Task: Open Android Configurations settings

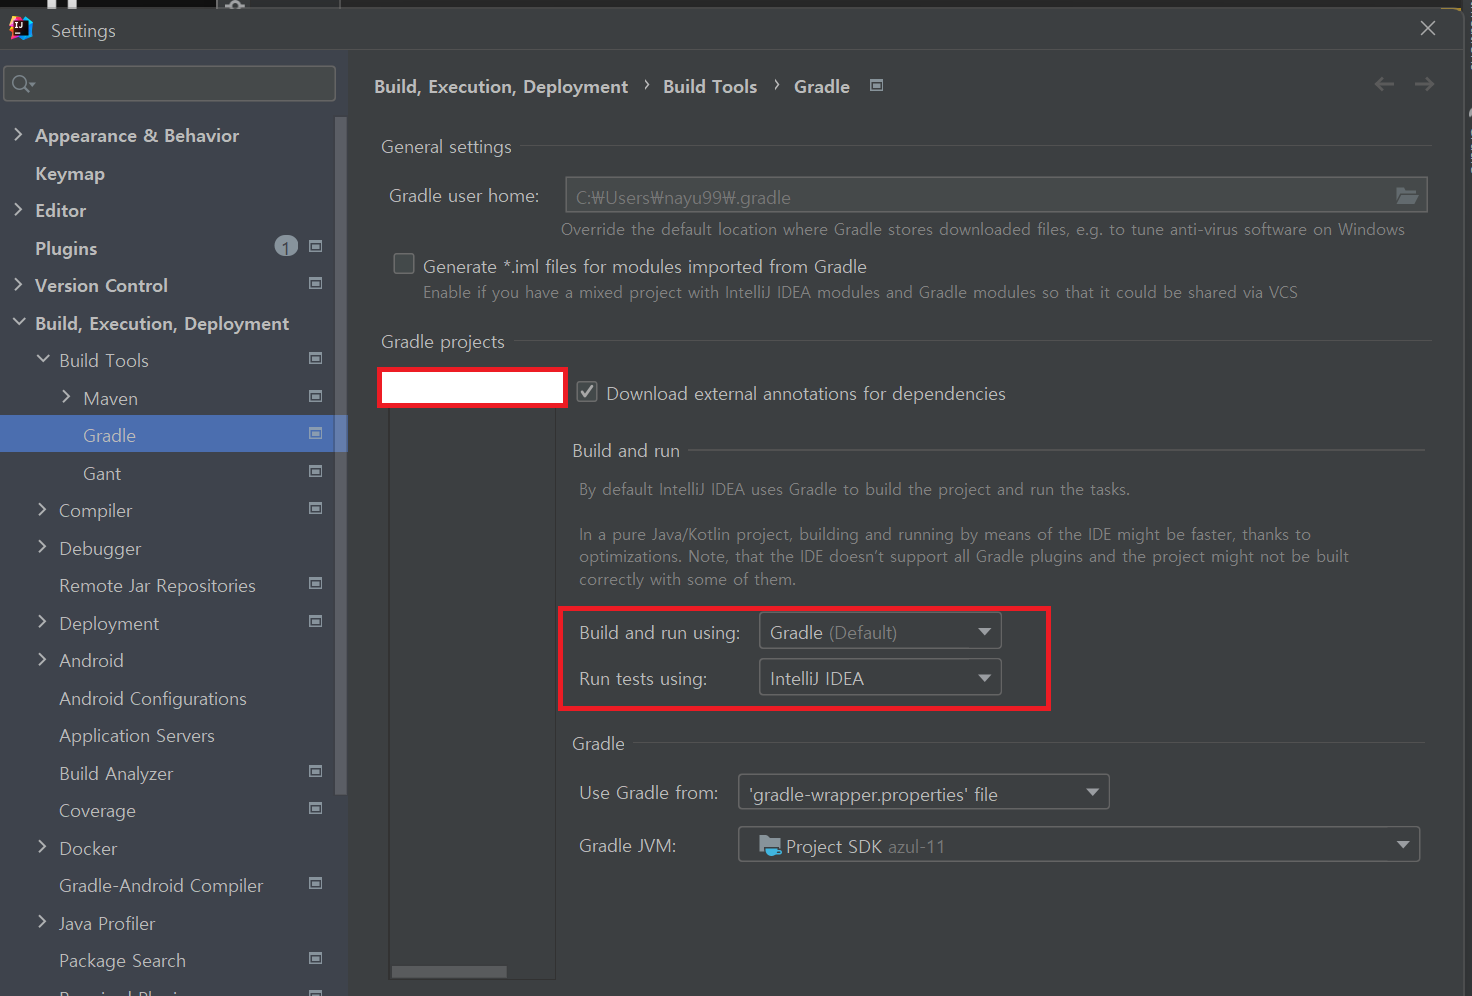Action: tap(153, 698)
